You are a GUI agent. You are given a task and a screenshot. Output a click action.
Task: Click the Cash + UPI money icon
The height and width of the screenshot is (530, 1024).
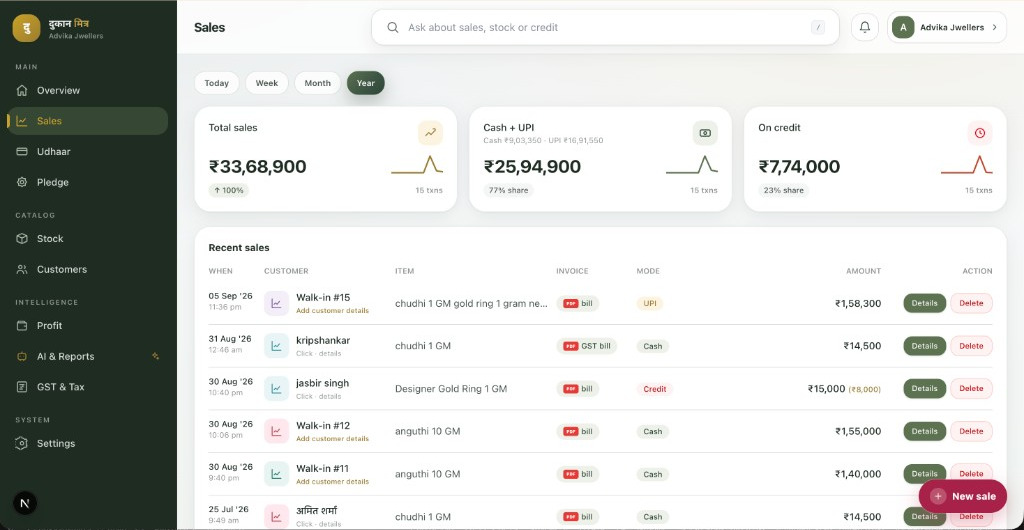(705, 132)
